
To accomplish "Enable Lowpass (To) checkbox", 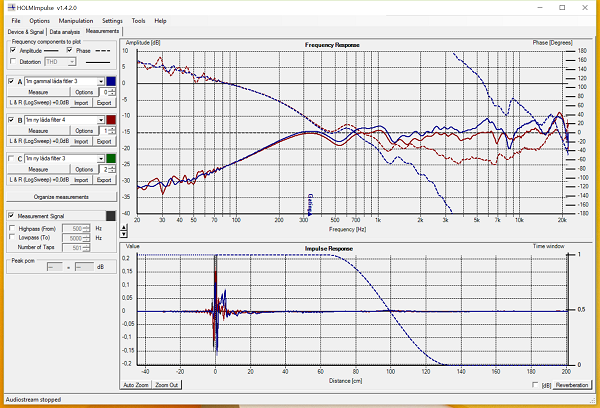I will 12,237.
